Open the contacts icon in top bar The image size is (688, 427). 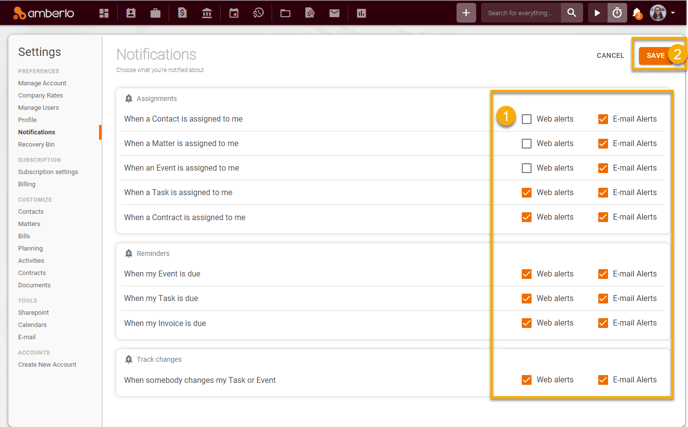click(131, 13)
